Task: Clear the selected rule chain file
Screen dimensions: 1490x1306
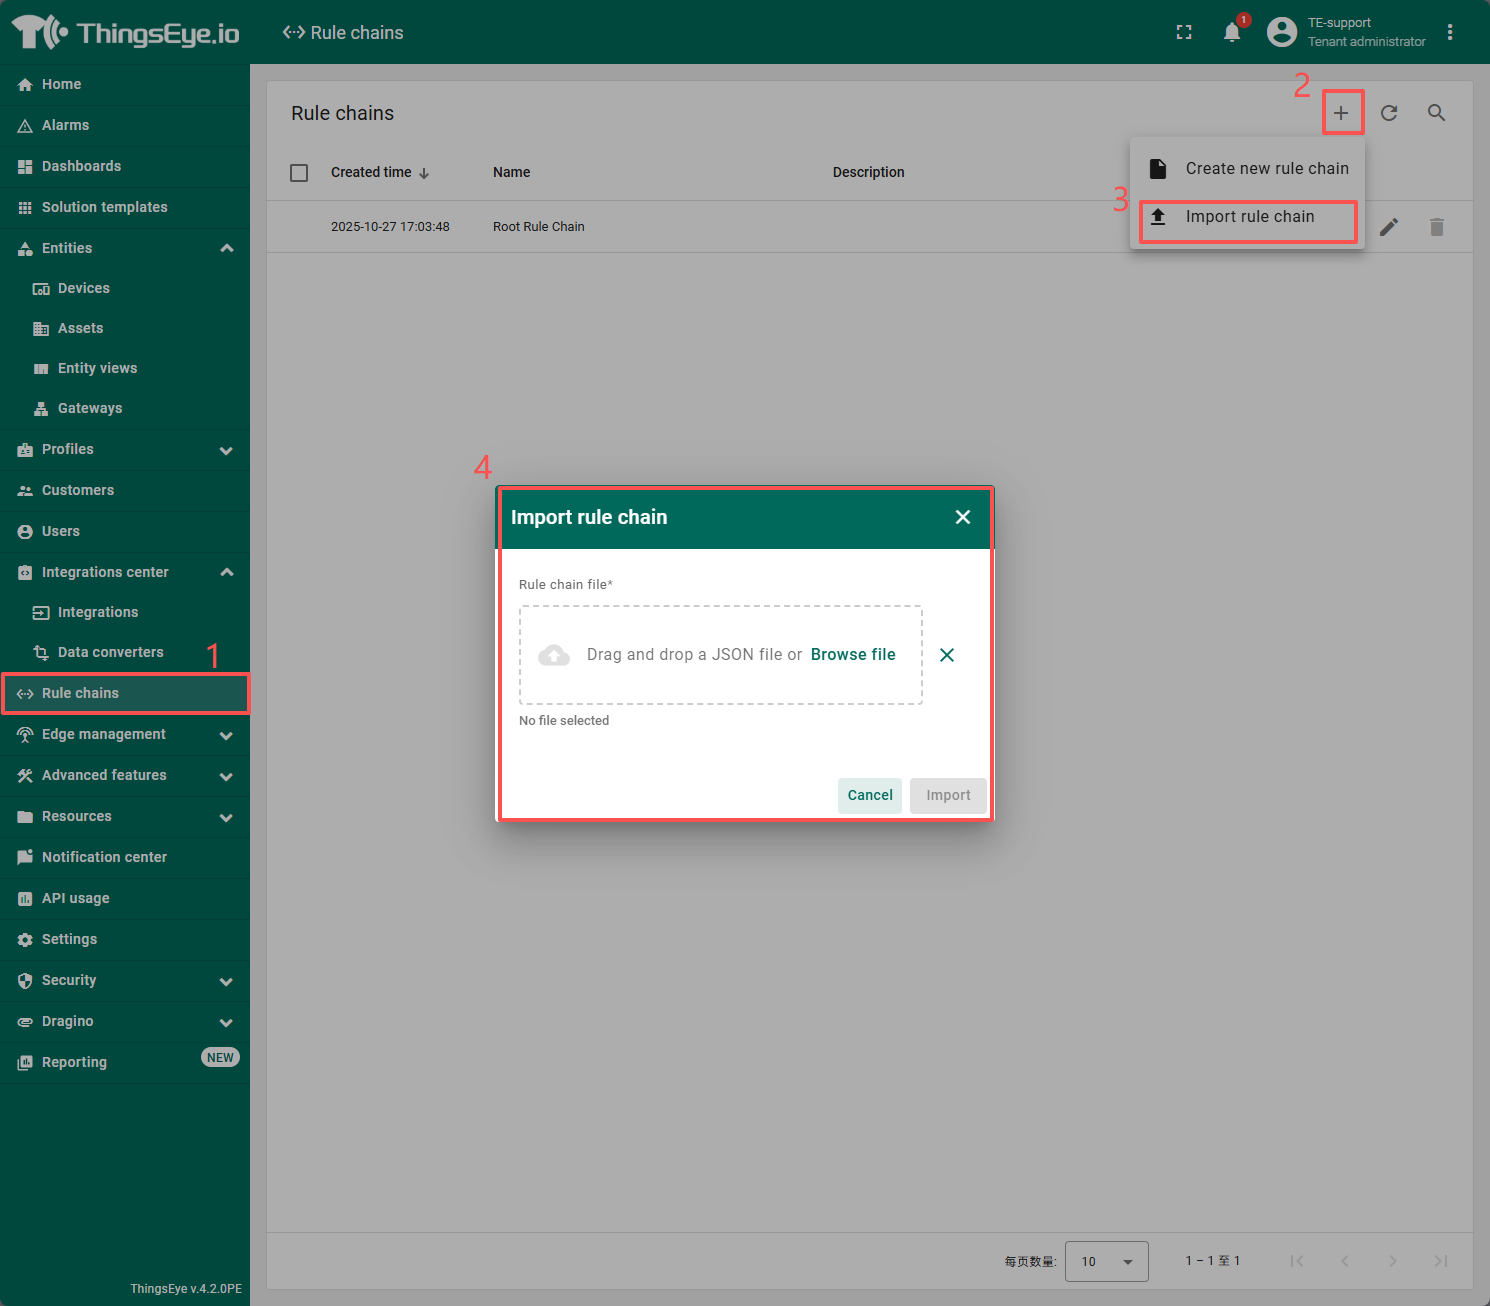Action: (x=947, y=655)
